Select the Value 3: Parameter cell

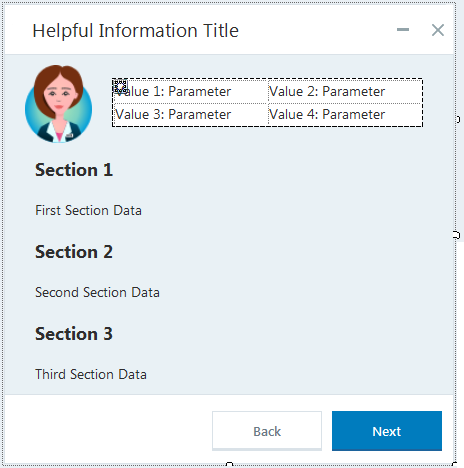191,115
